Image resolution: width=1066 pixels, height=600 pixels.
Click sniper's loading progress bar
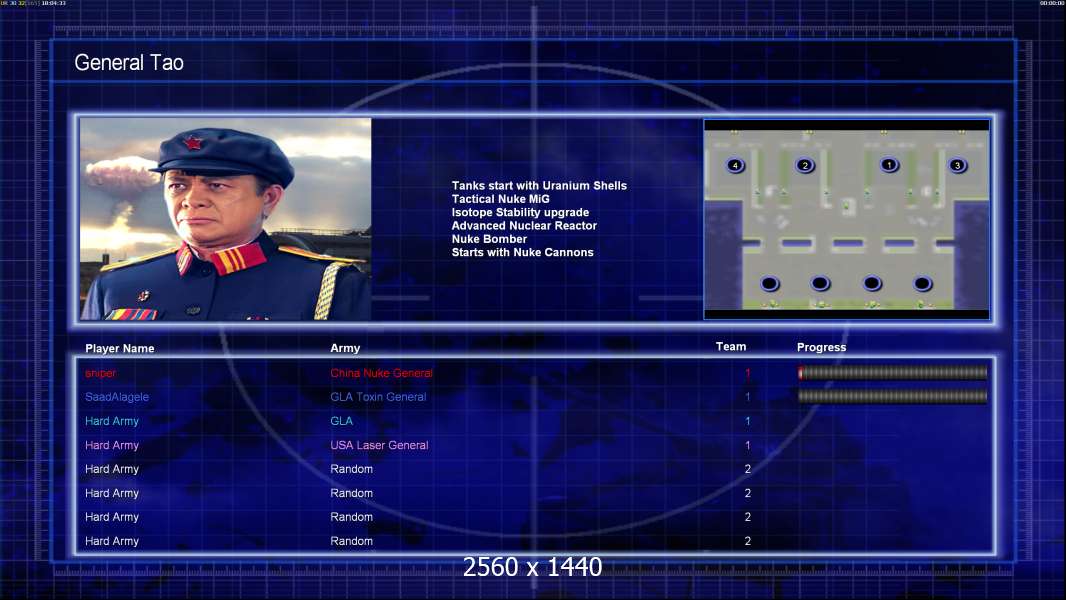(893, 372)
